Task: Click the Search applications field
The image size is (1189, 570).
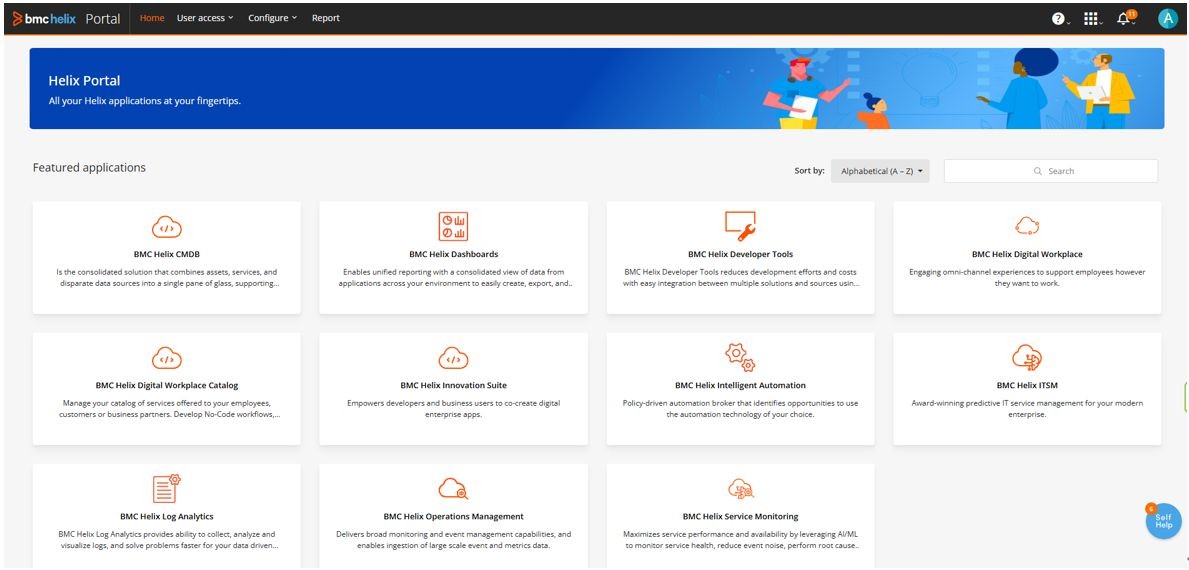Action: 1051,171
